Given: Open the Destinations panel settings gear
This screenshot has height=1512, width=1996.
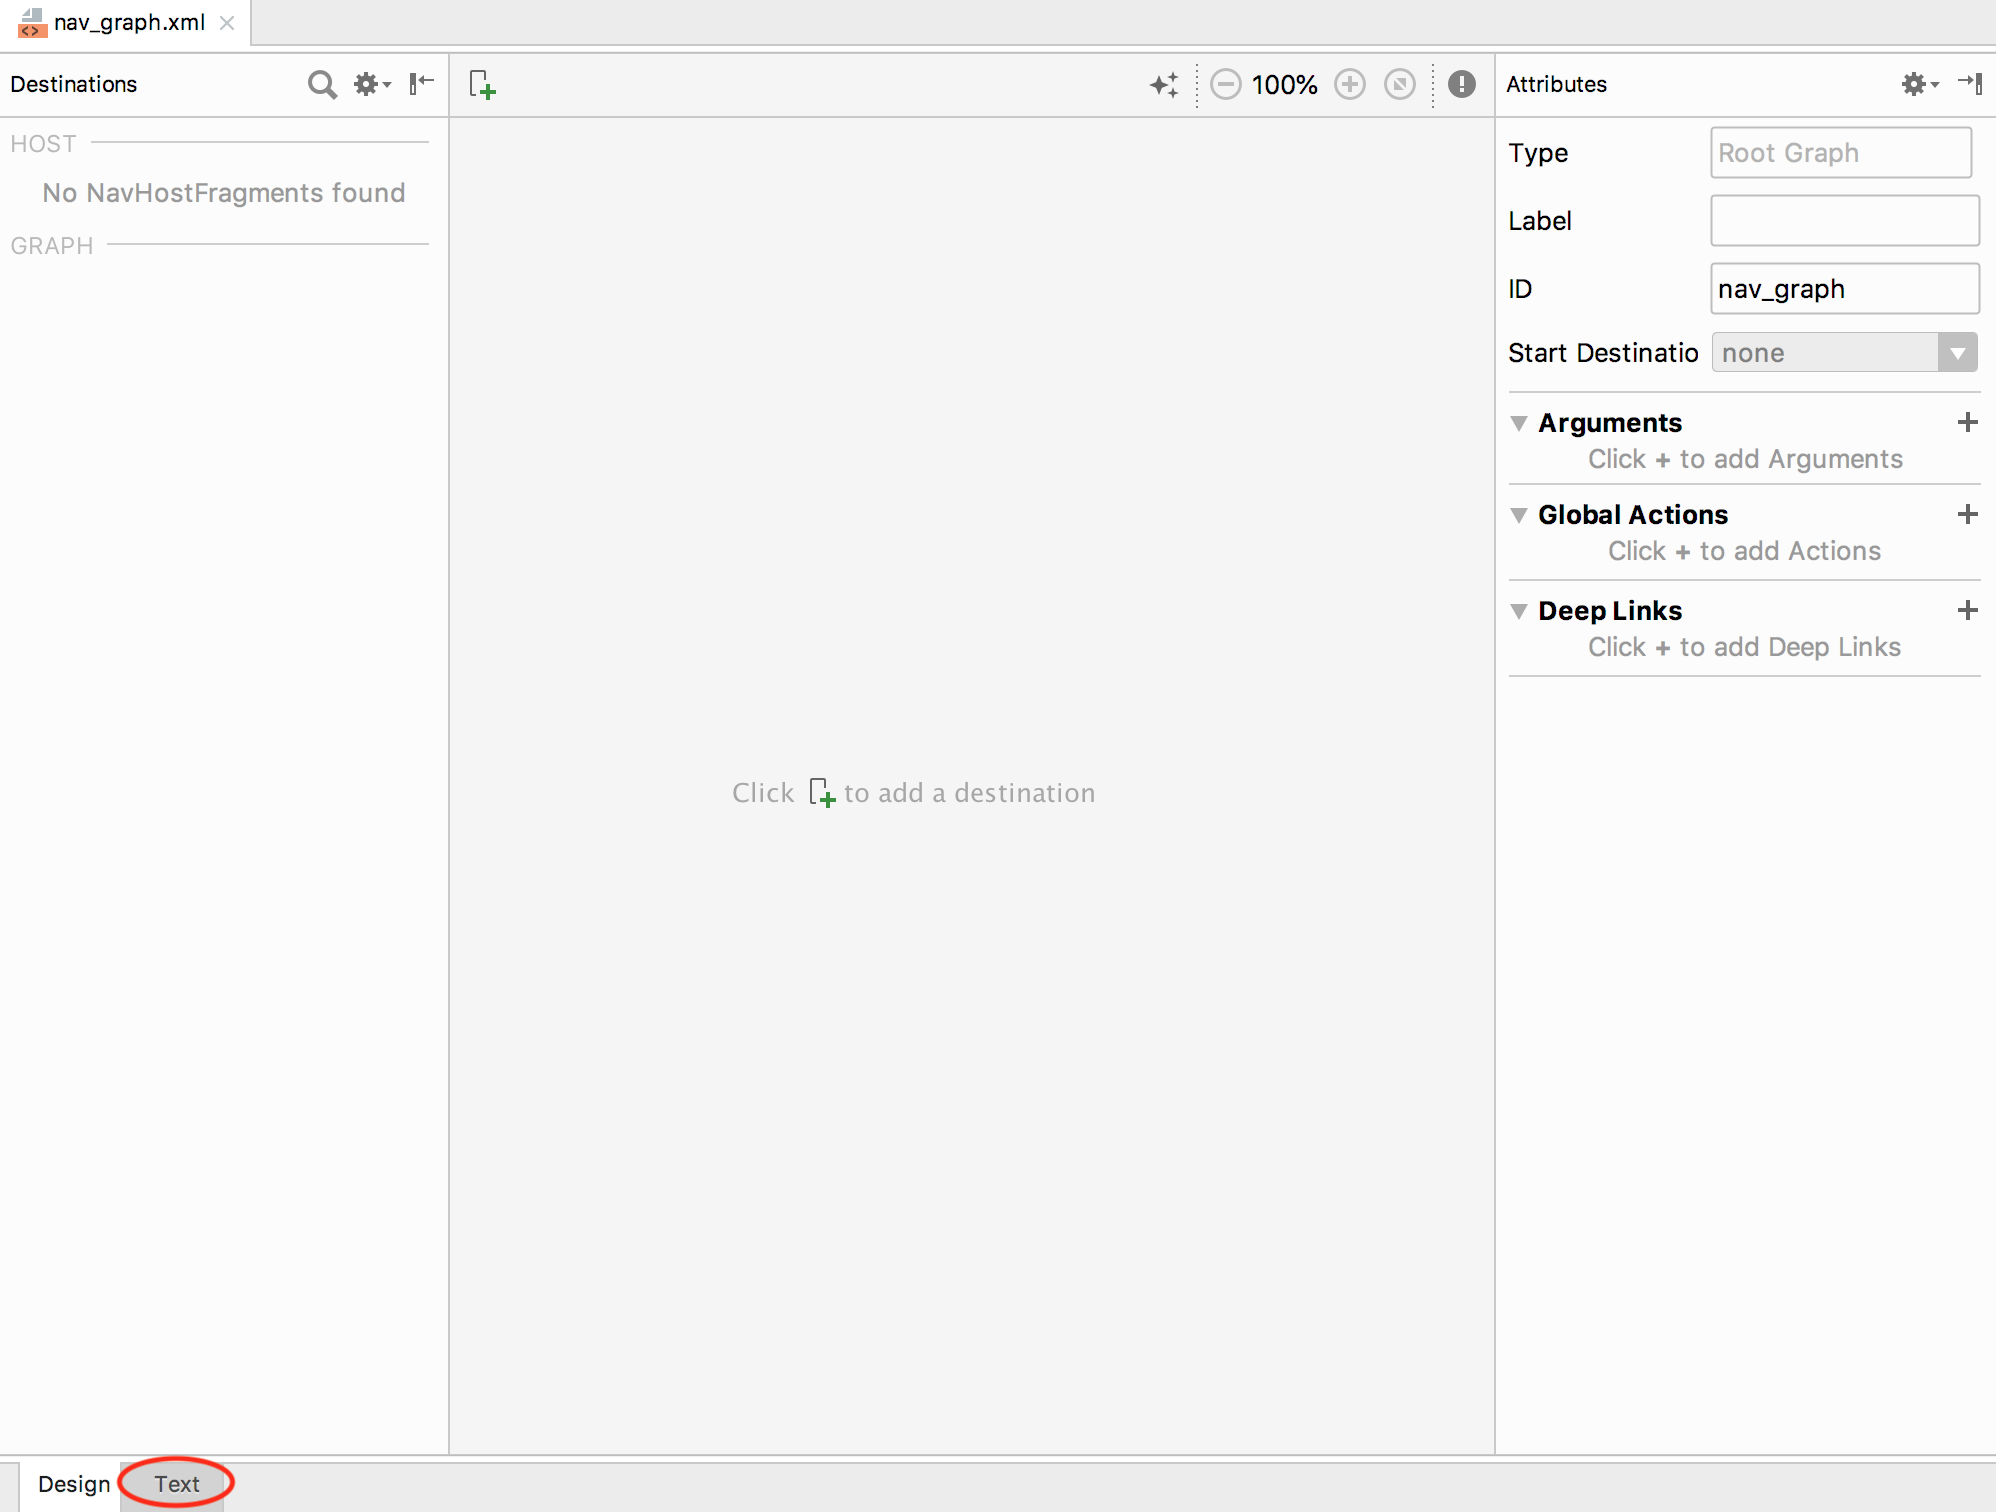Looking at the screenshot, I should point(366,84).
